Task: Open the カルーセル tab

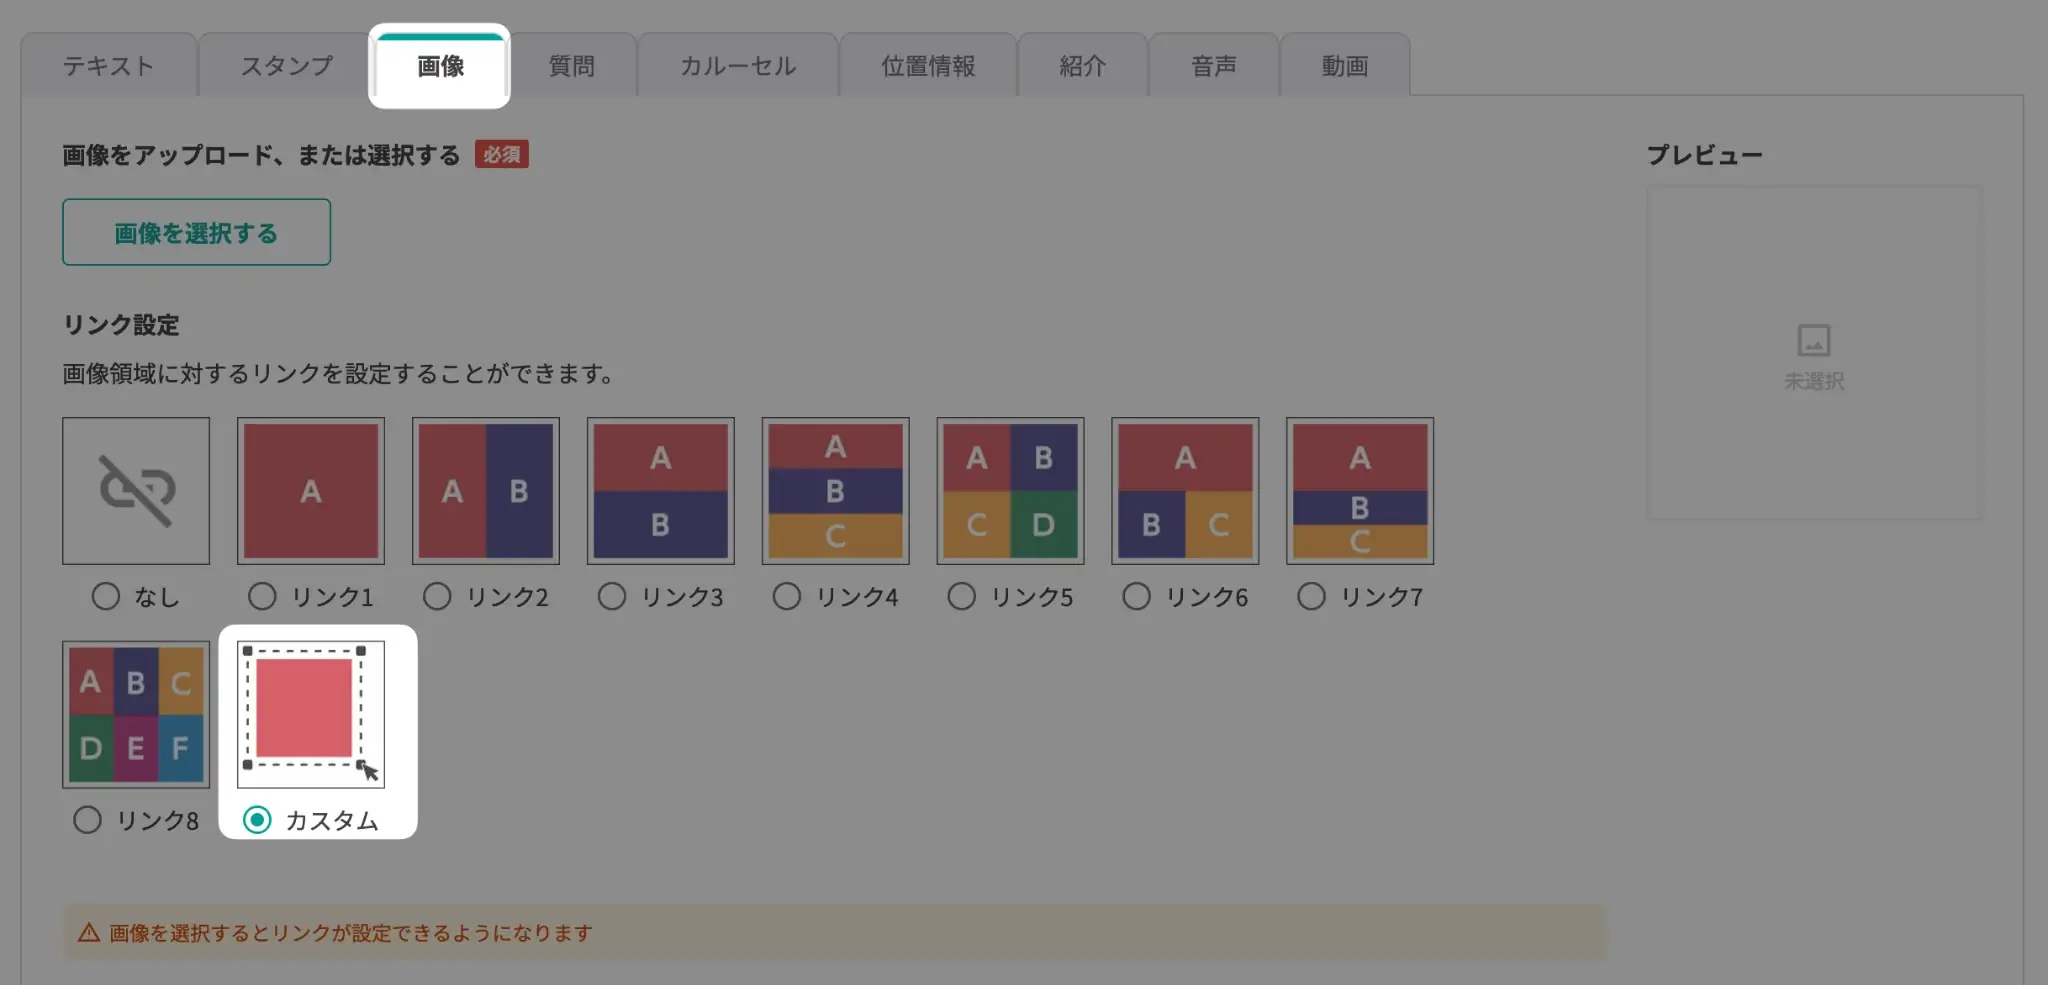Action: [738, 66]
